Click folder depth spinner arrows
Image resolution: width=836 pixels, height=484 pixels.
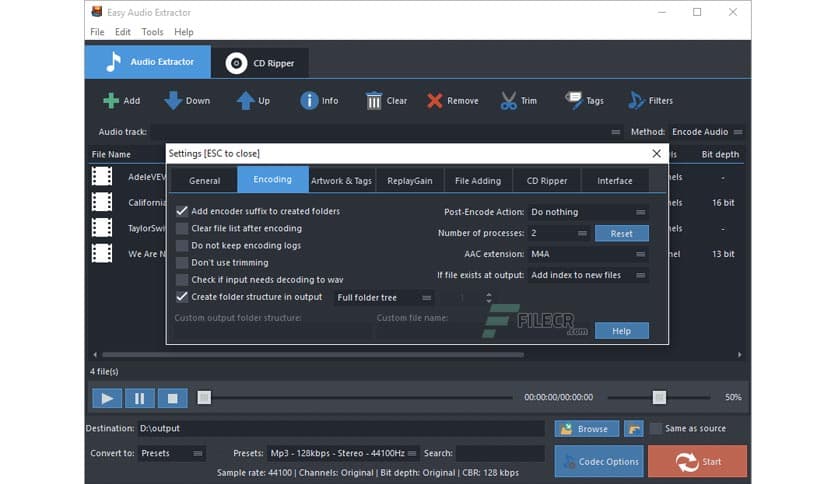489,297
